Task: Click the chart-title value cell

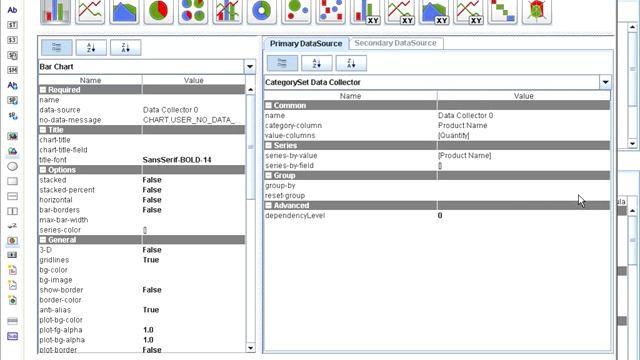Action: point(193,140)
